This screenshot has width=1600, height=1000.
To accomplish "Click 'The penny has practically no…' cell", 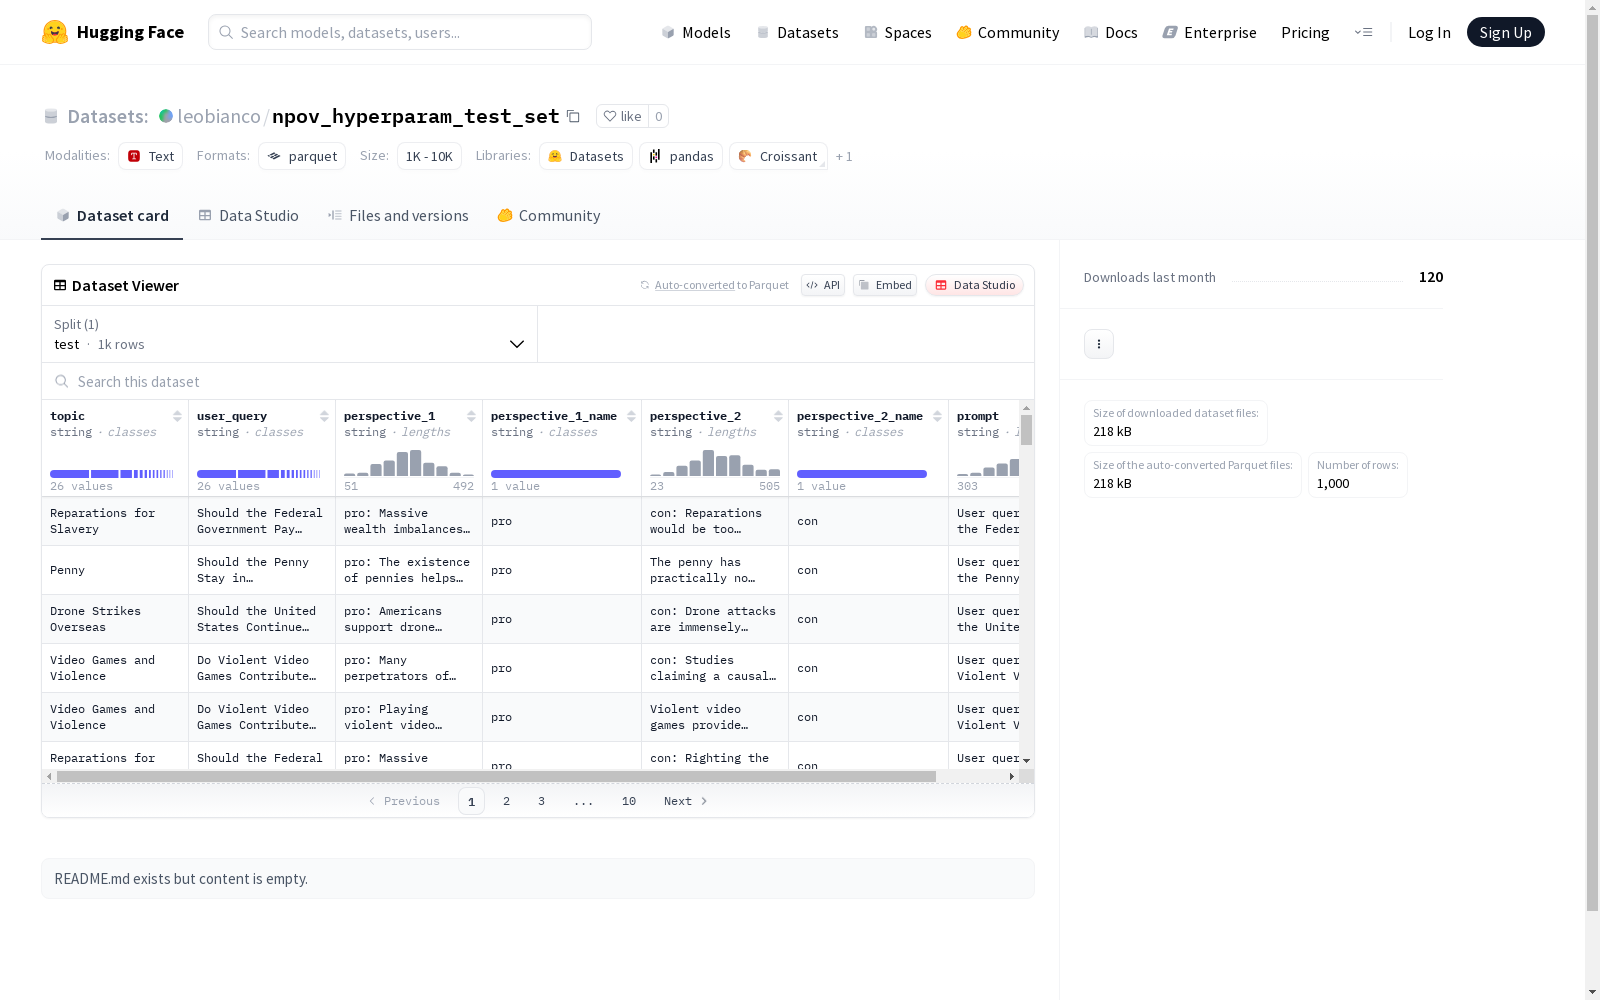I will [x=715, y=570].
